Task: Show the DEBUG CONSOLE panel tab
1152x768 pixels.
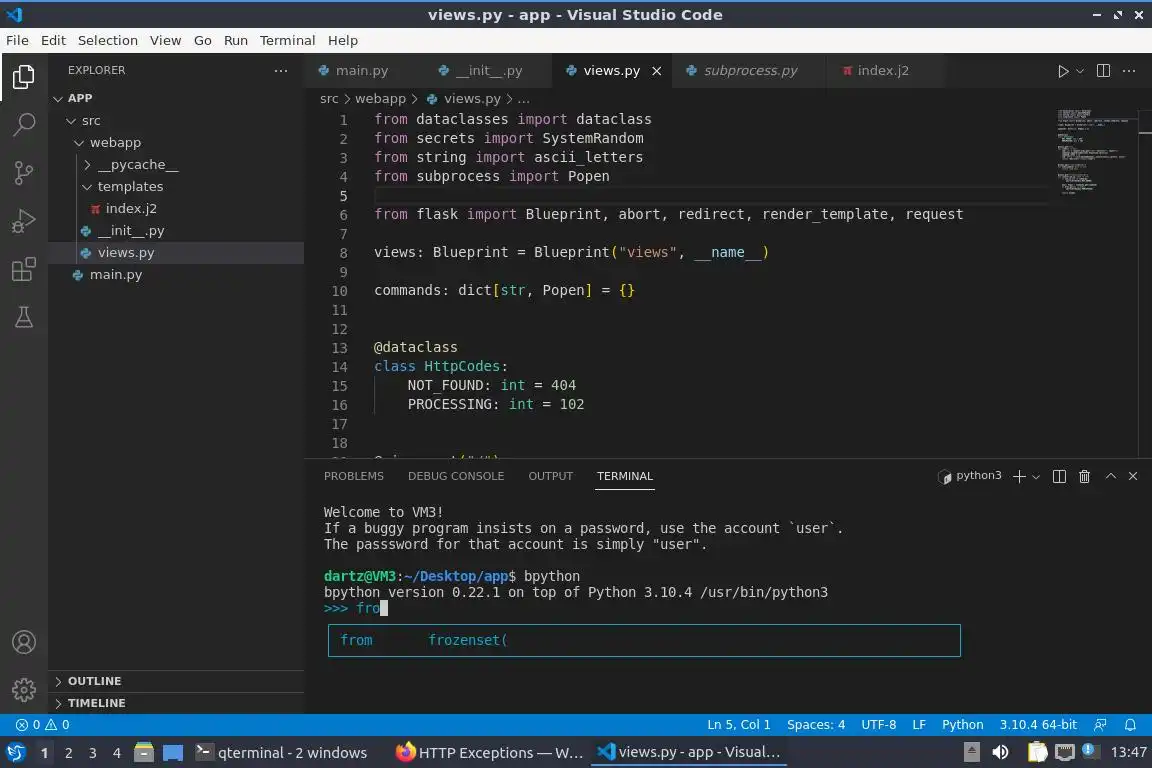Action: [x=456, y=476]
